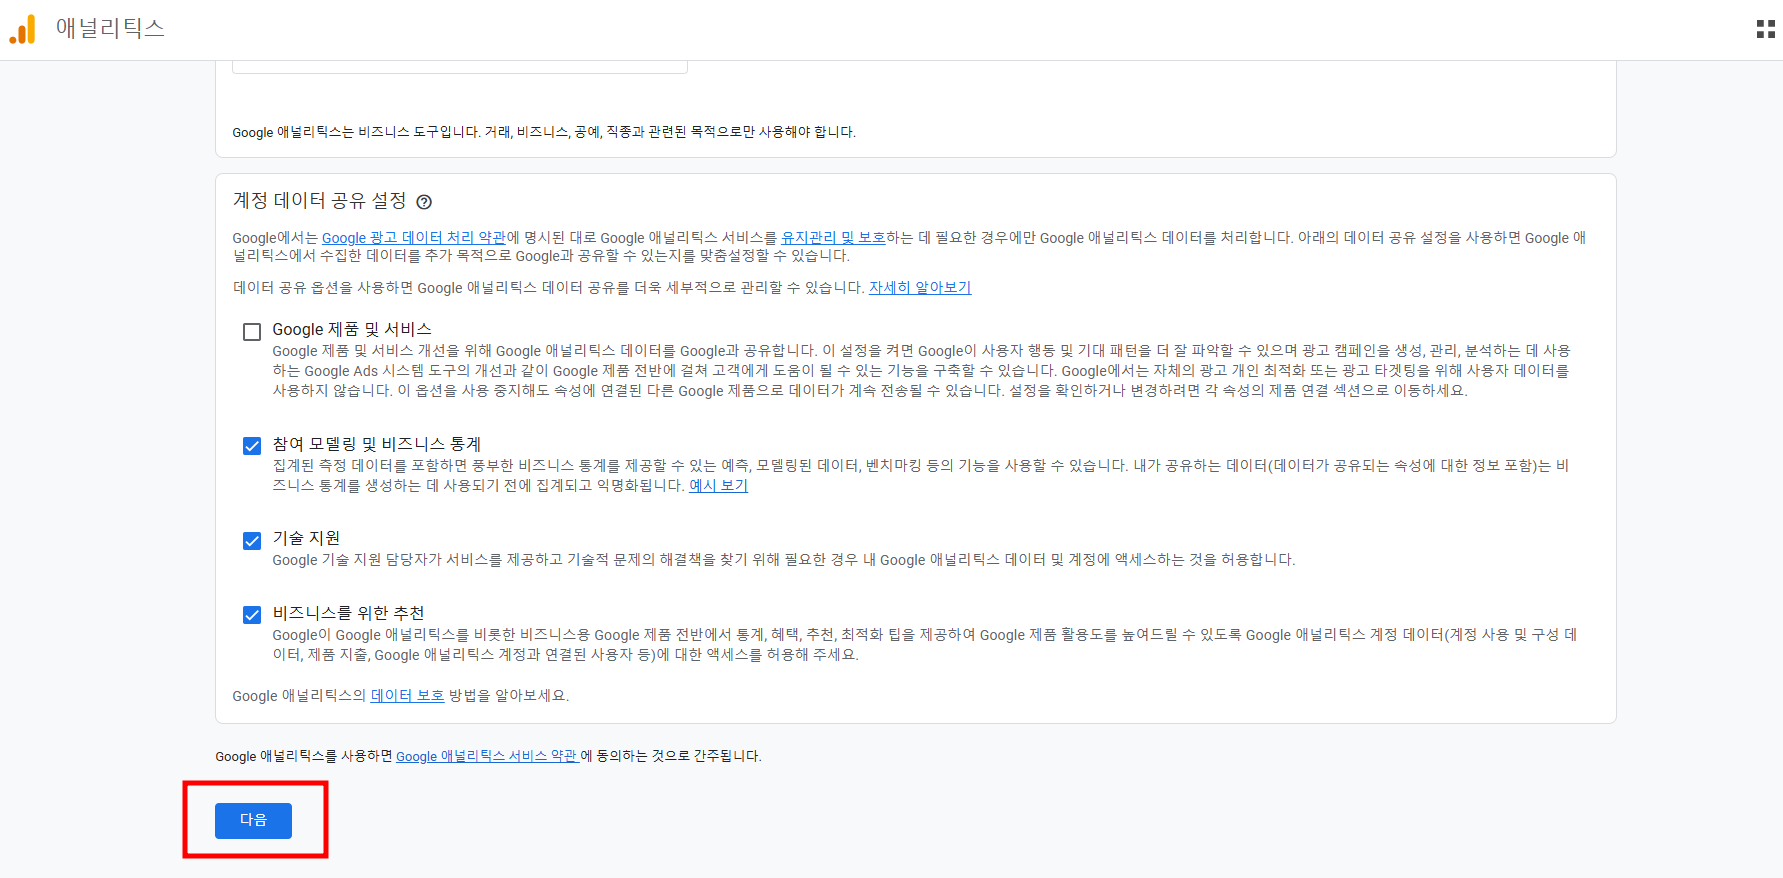
Task: Open the 데이터 보호 link
Action: 408,696
